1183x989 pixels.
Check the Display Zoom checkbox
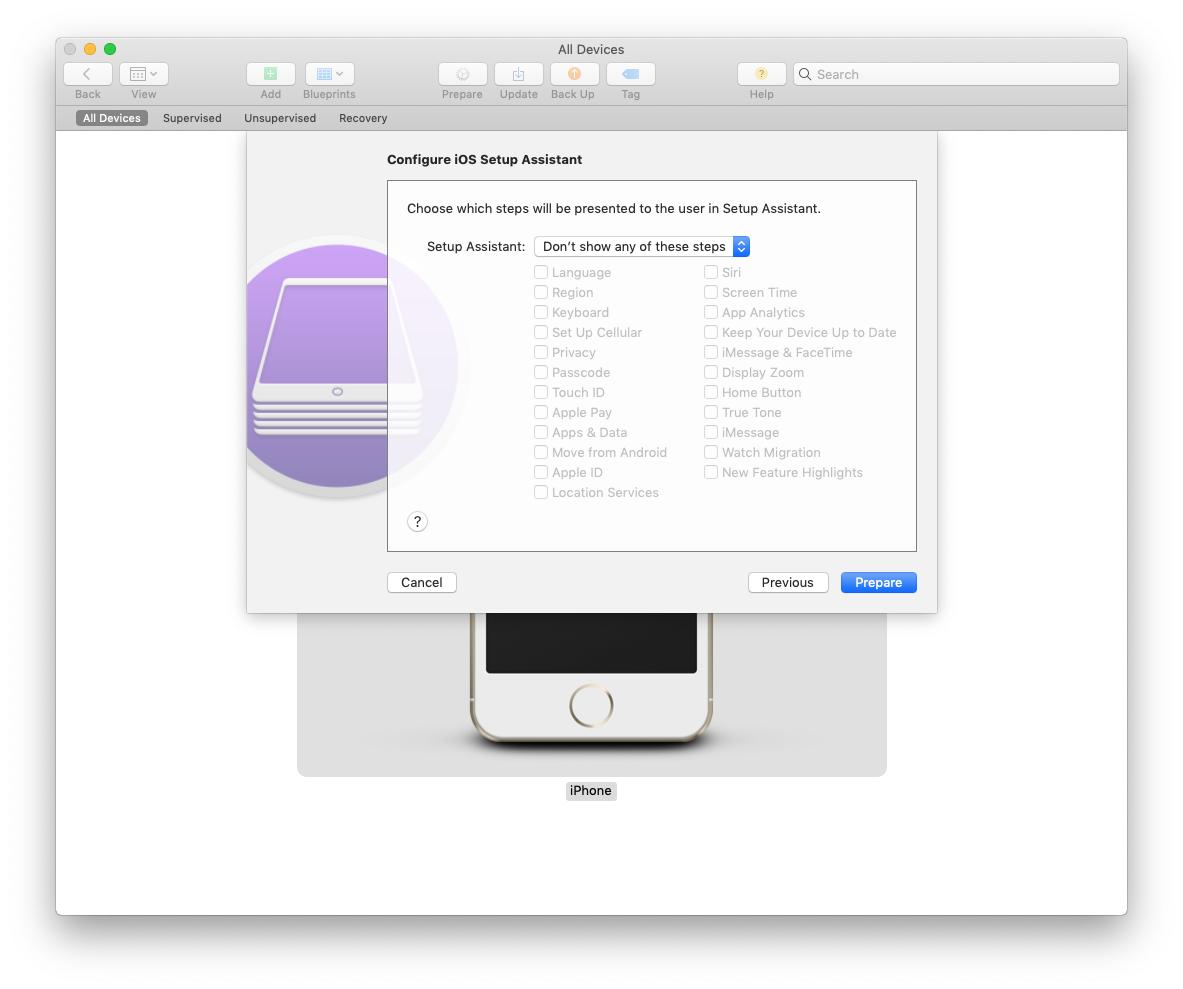coord(711,372)
